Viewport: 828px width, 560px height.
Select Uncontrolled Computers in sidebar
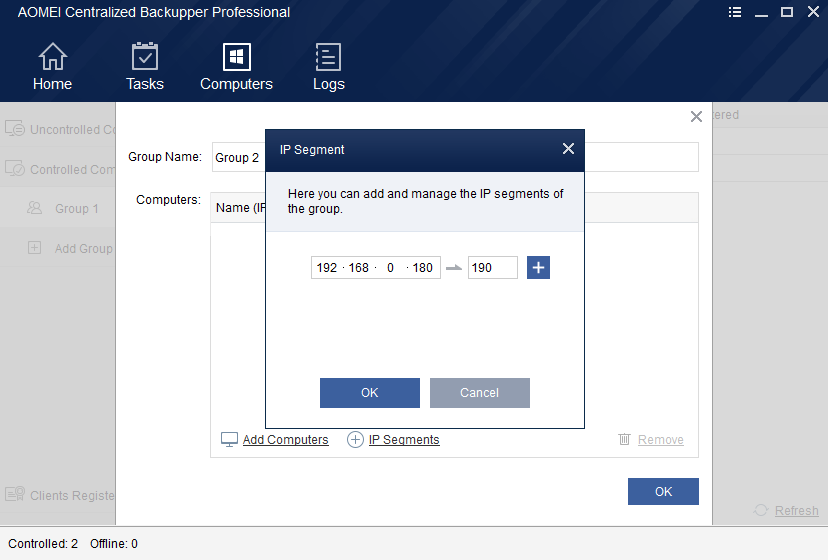pyautogui.click(x=58, y=129)
